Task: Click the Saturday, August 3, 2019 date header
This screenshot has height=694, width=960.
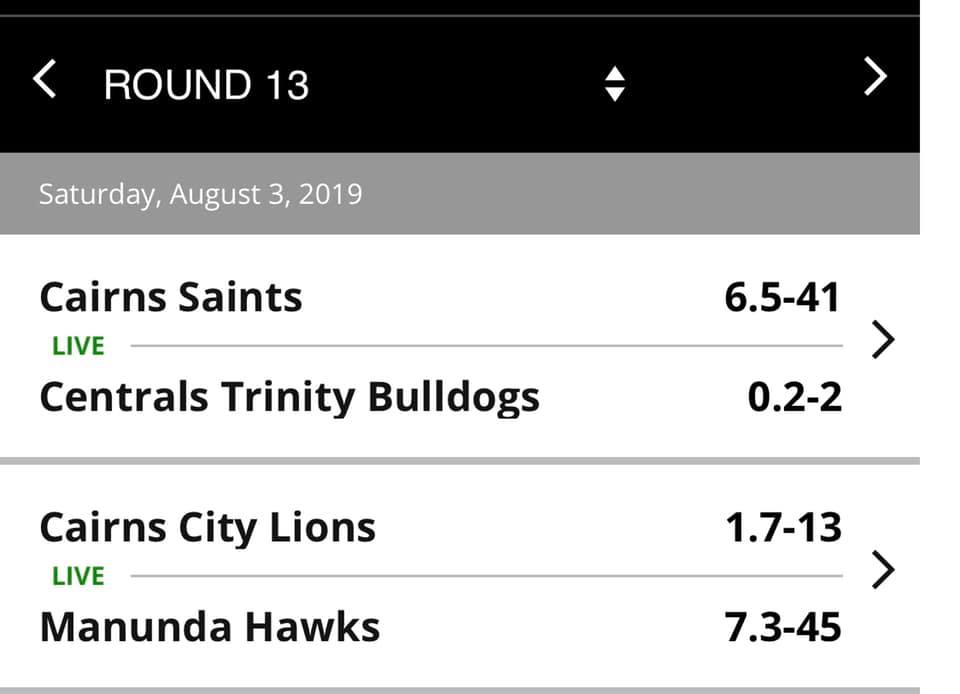Action: 201,194
